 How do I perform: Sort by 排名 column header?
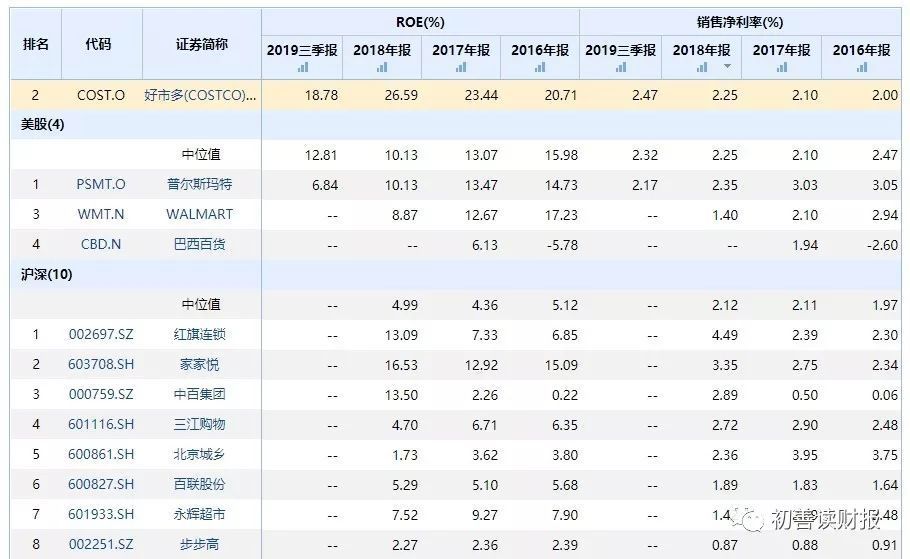(x=35, y=44)
